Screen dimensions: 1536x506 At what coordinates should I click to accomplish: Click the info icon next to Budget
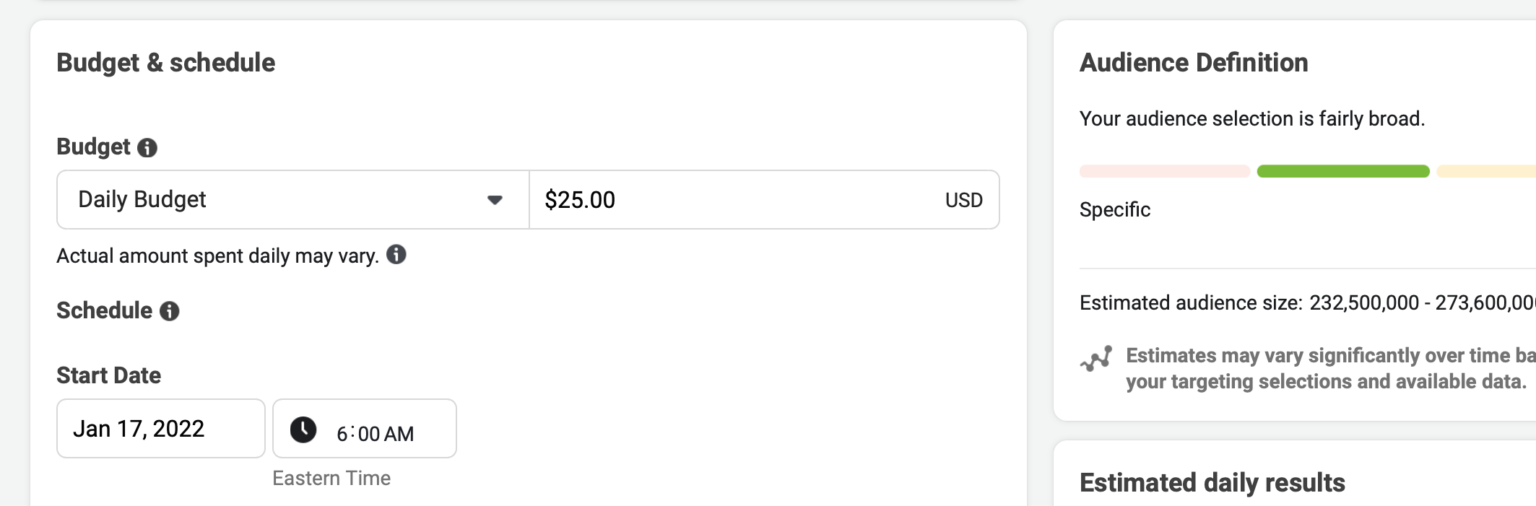pyautogui.click(x=147, y=148)
